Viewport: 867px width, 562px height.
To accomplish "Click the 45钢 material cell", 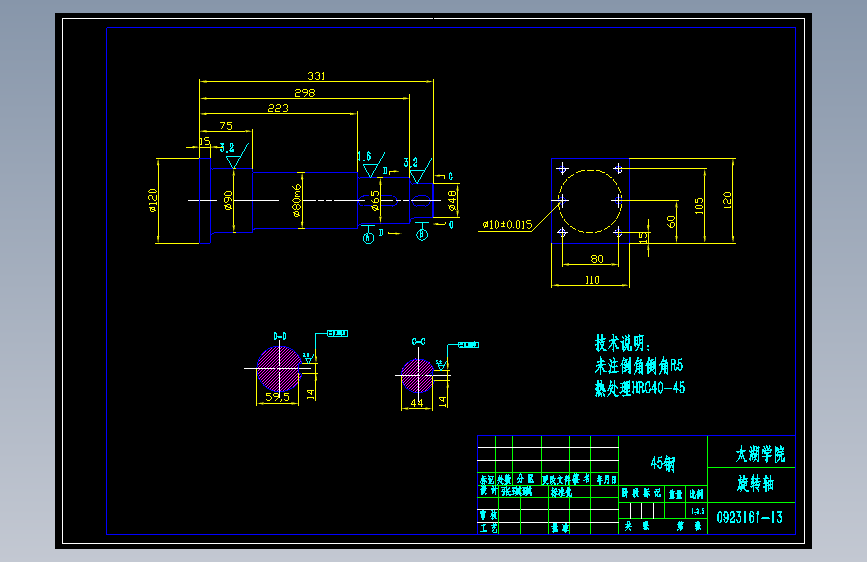I will 663,463.
